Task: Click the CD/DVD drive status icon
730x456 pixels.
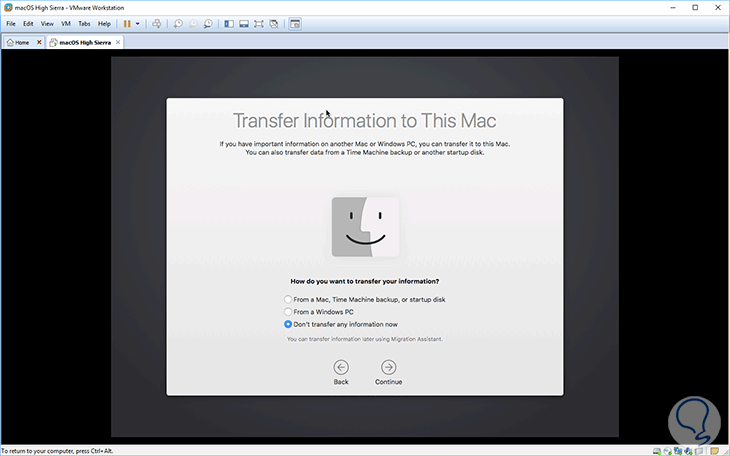Action: (x=668, y=451)
